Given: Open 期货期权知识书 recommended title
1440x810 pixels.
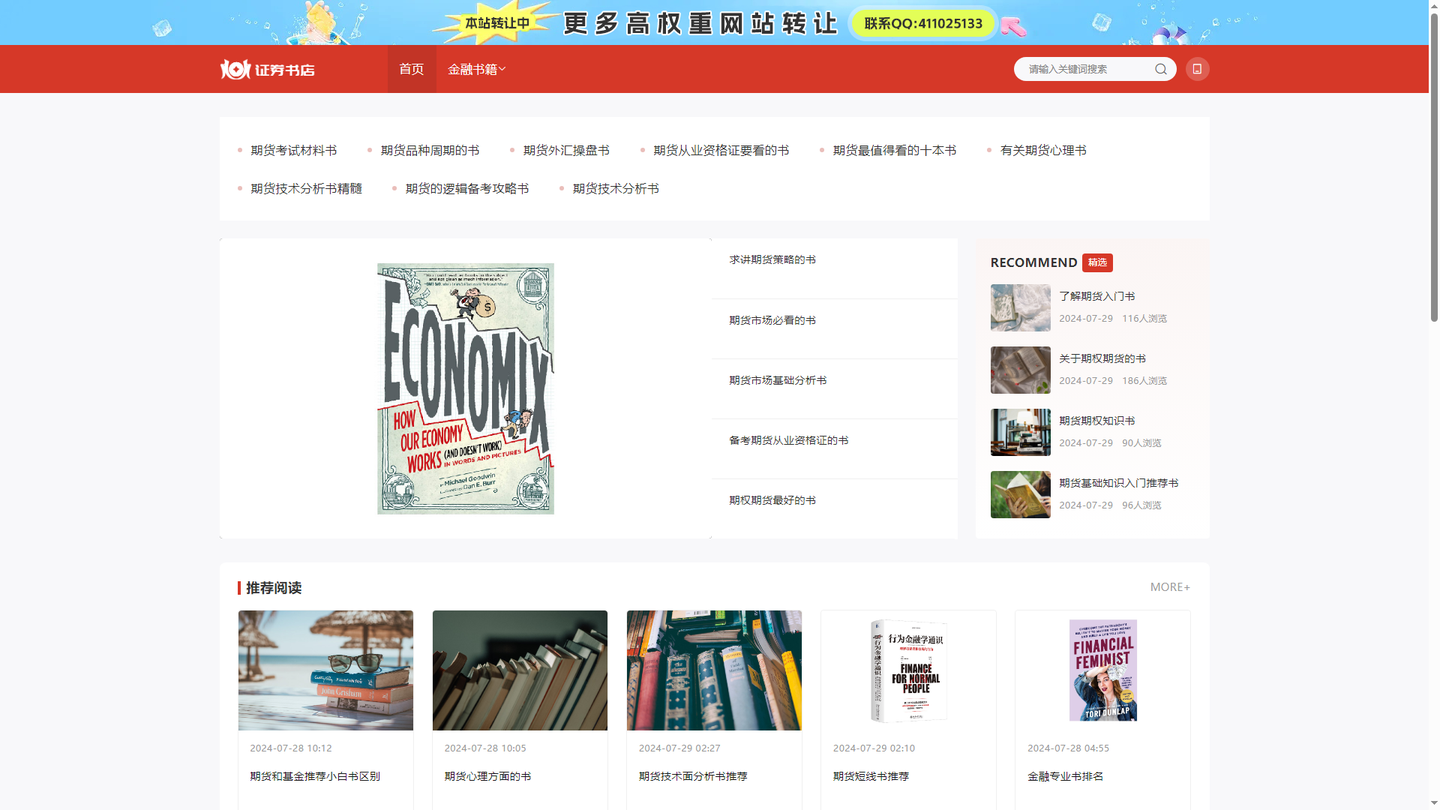Looking at the screenshot, I should coord(1097,420).
